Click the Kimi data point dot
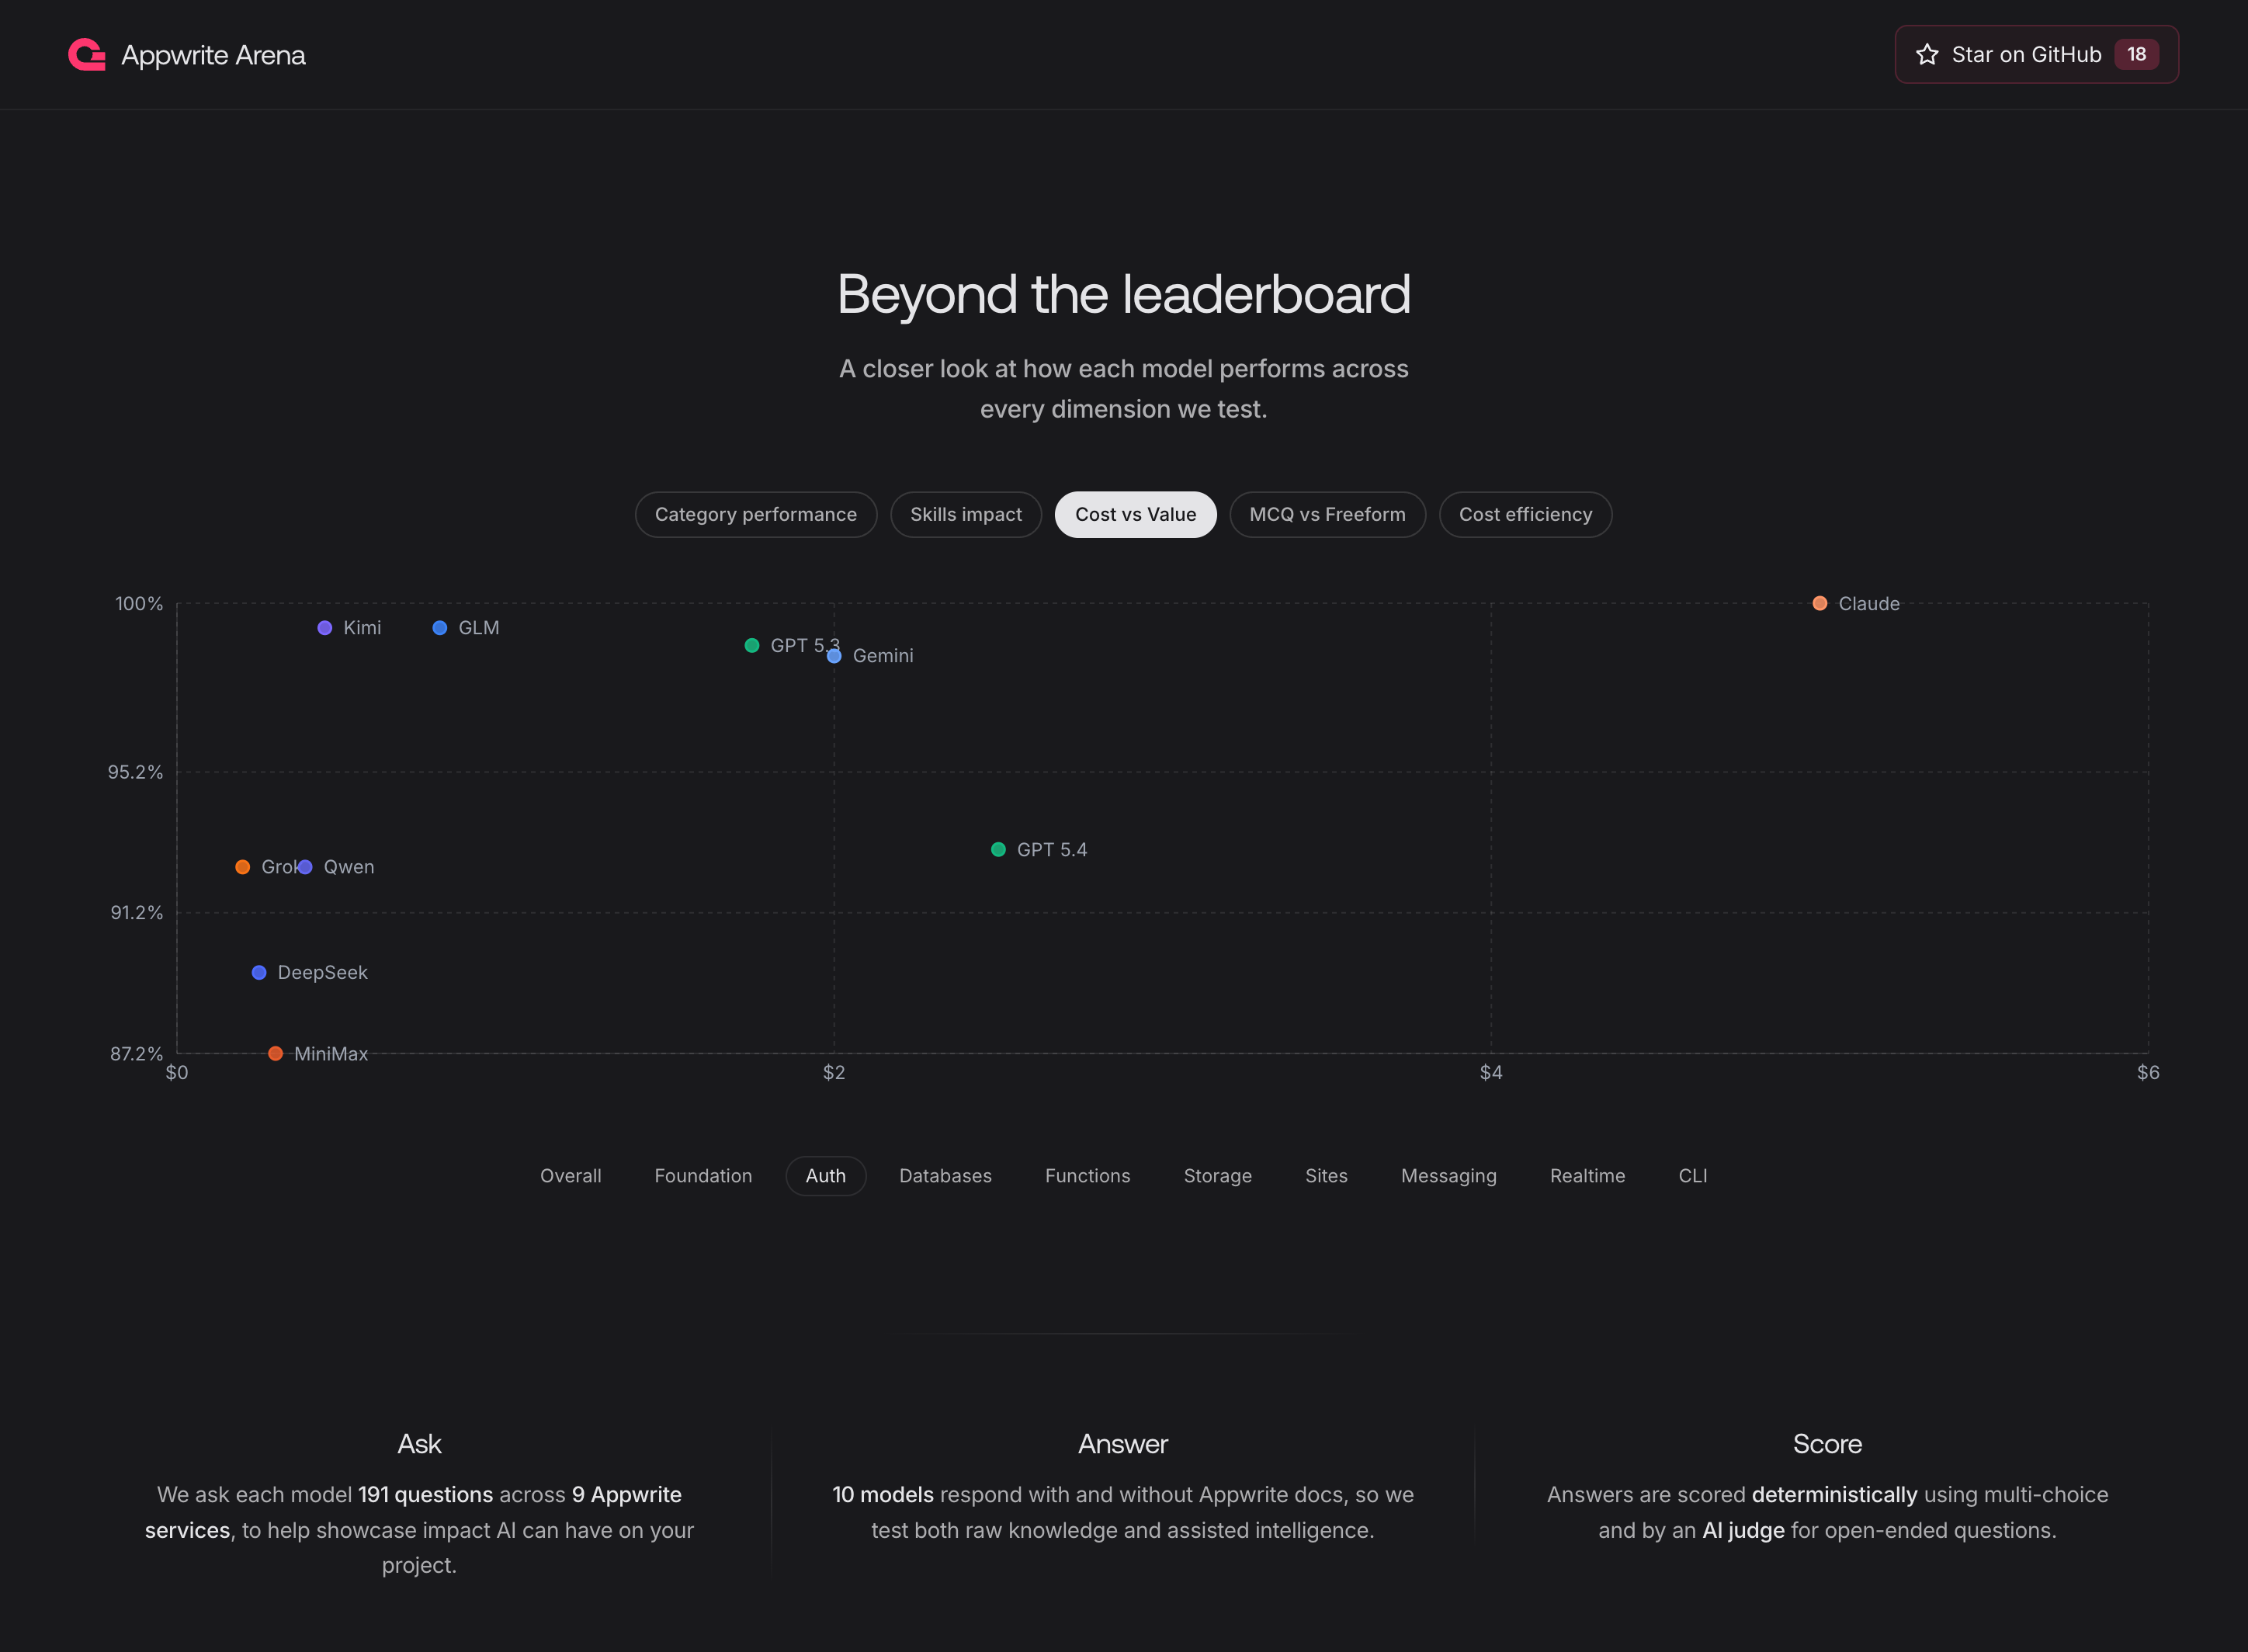Screen dimensions: 2248x1652 324,628
